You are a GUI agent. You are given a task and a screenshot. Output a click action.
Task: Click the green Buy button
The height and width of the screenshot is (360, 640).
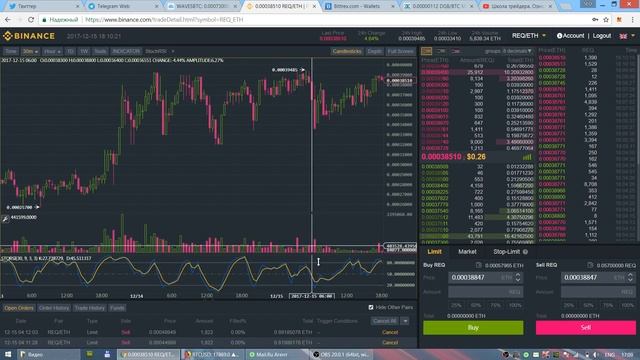coord(473,327)
